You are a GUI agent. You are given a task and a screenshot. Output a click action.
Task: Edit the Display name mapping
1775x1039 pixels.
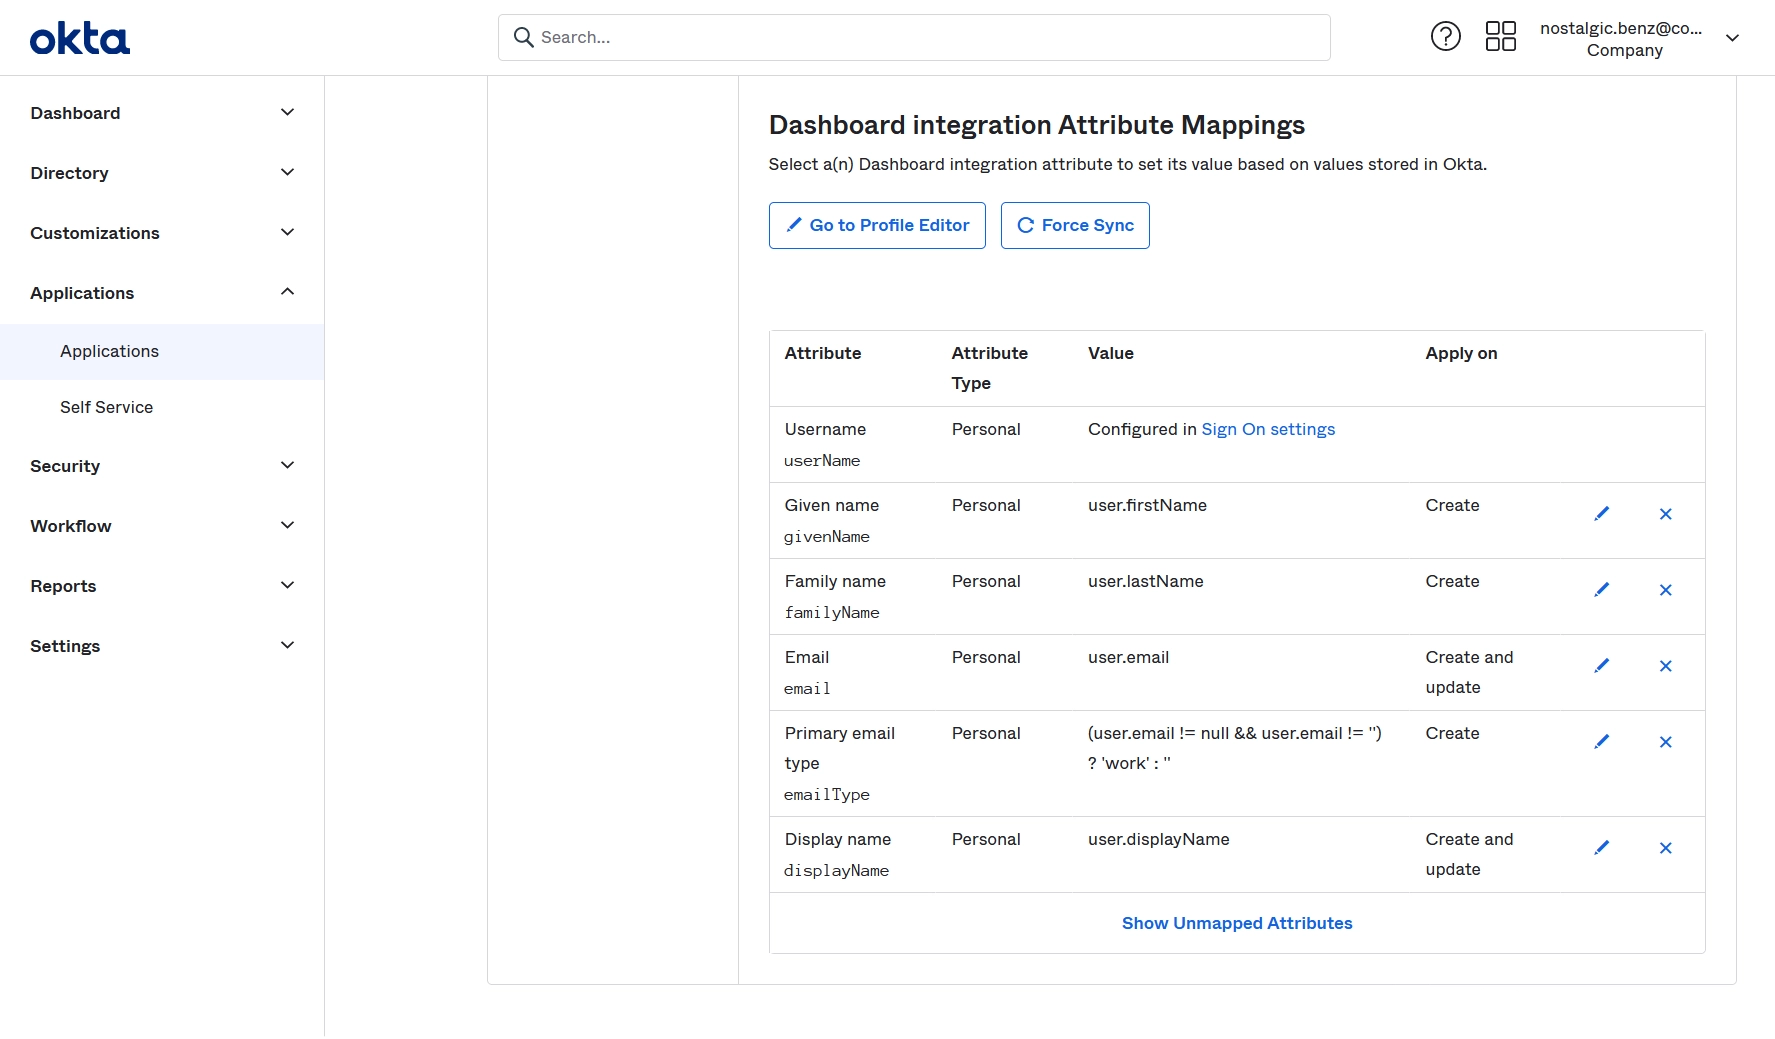[1601, 848]
